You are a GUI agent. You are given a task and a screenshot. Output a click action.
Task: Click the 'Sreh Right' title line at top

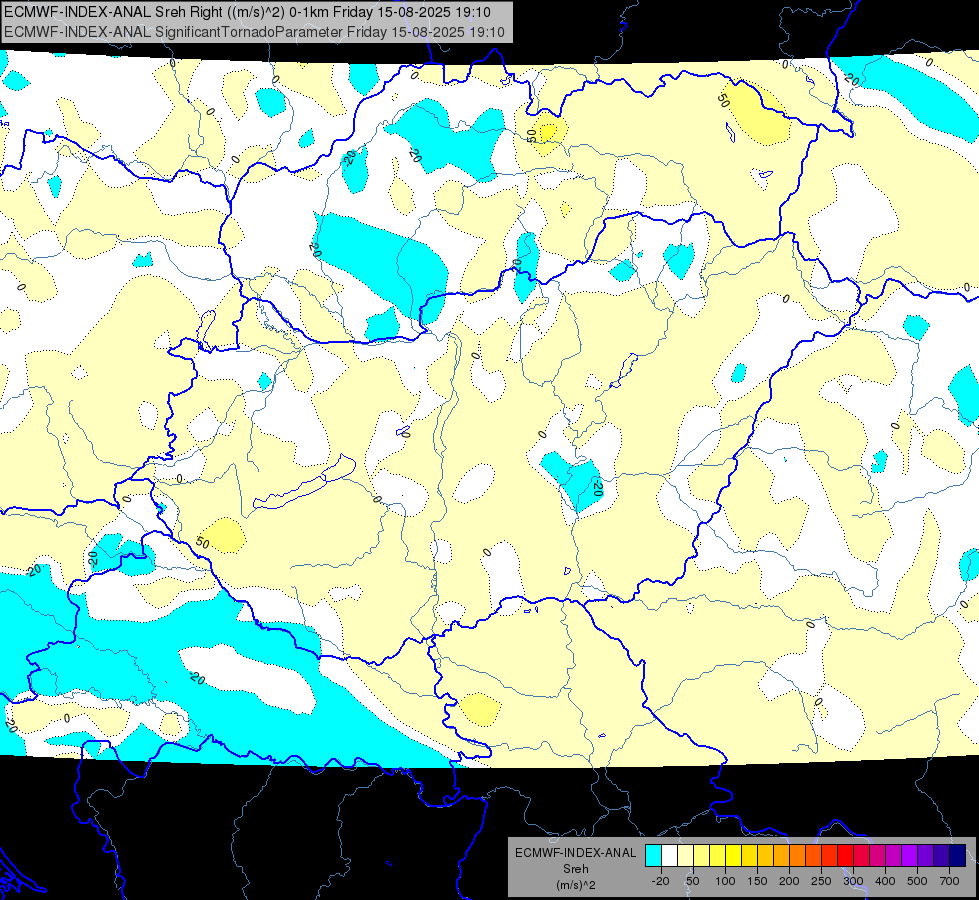pos(247,12)
